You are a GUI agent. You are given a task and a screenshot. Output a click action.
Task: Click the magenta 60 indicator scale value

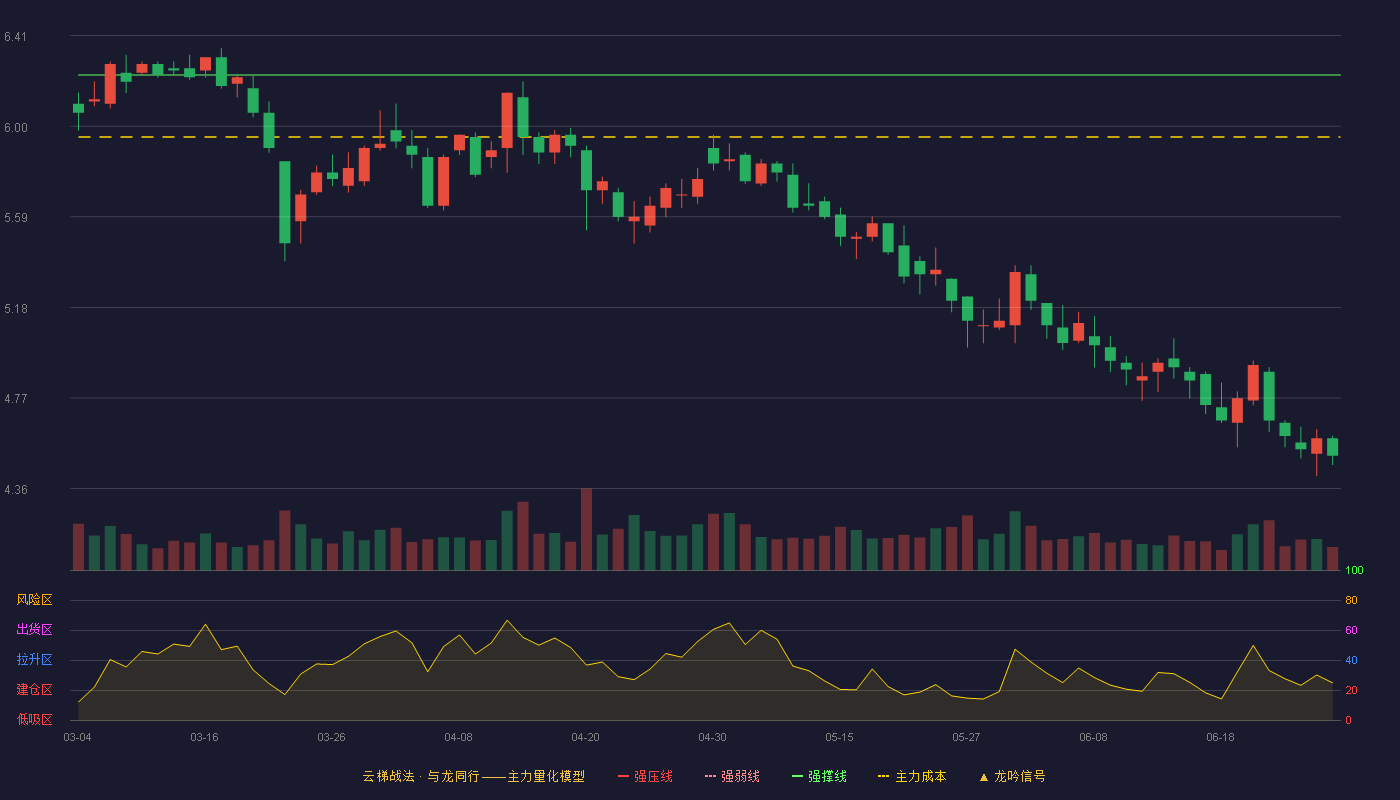coord(1351,630)
